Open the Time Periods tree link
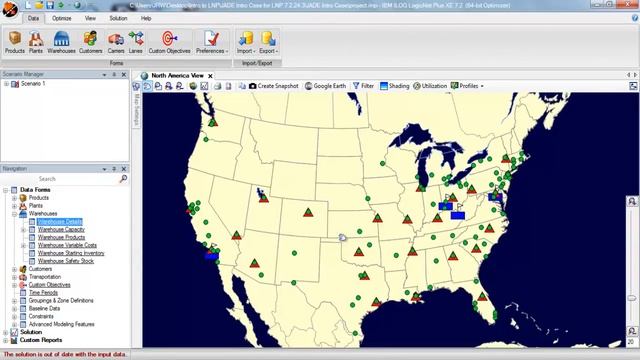The height and width of the screenshot is (360, 640). click(43, 293)
